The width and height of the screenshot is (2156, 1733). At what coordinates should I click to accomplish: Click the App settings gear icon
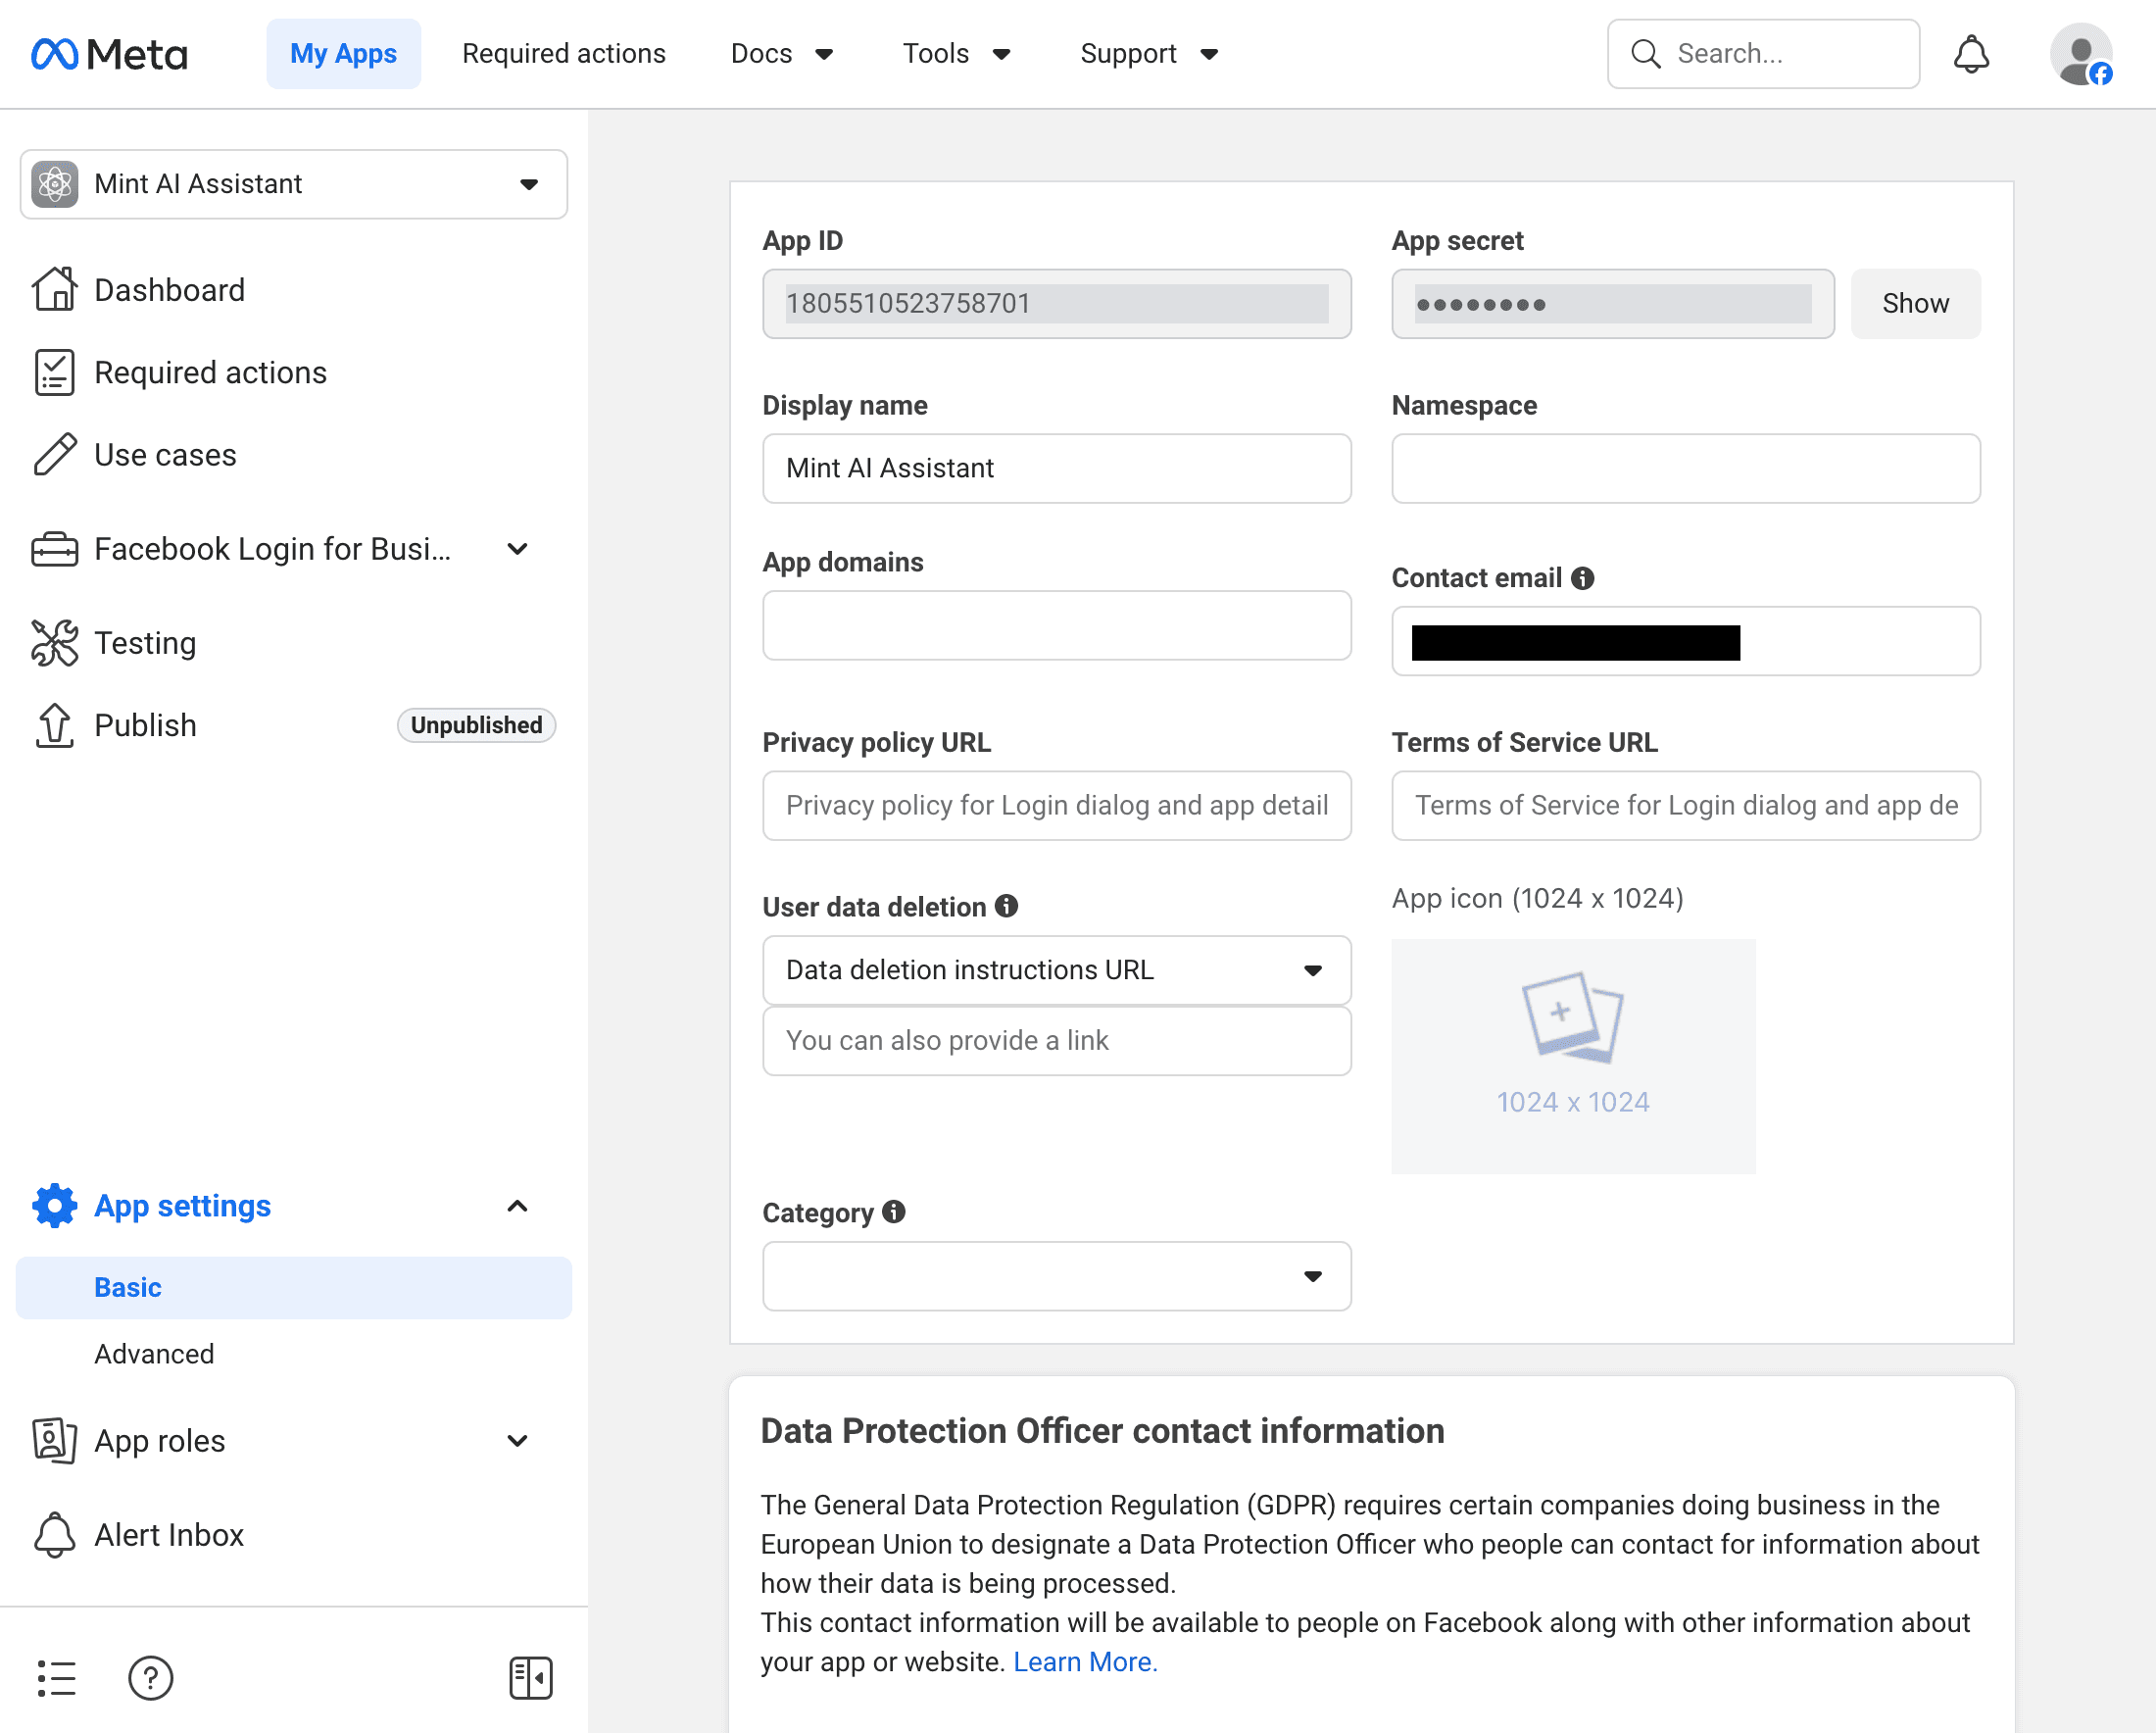(54, 1206)
